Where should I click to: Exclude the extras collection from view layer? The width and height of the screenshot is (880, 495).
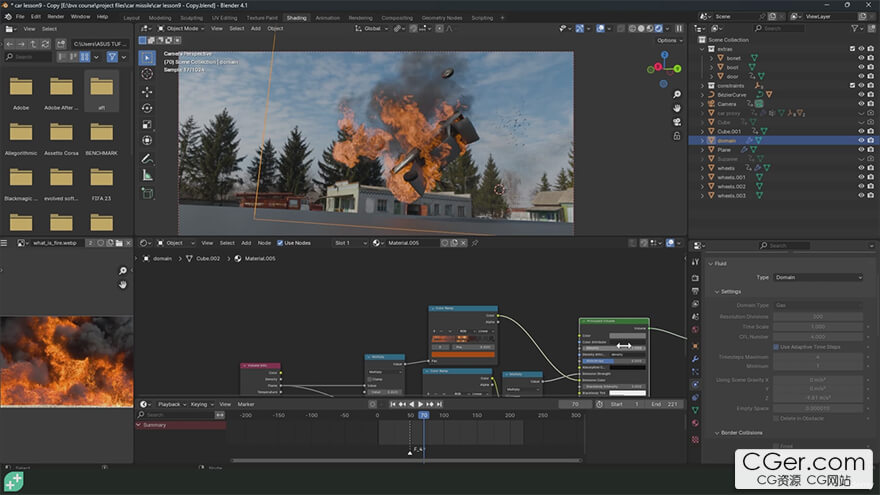[x=852, y=49]
